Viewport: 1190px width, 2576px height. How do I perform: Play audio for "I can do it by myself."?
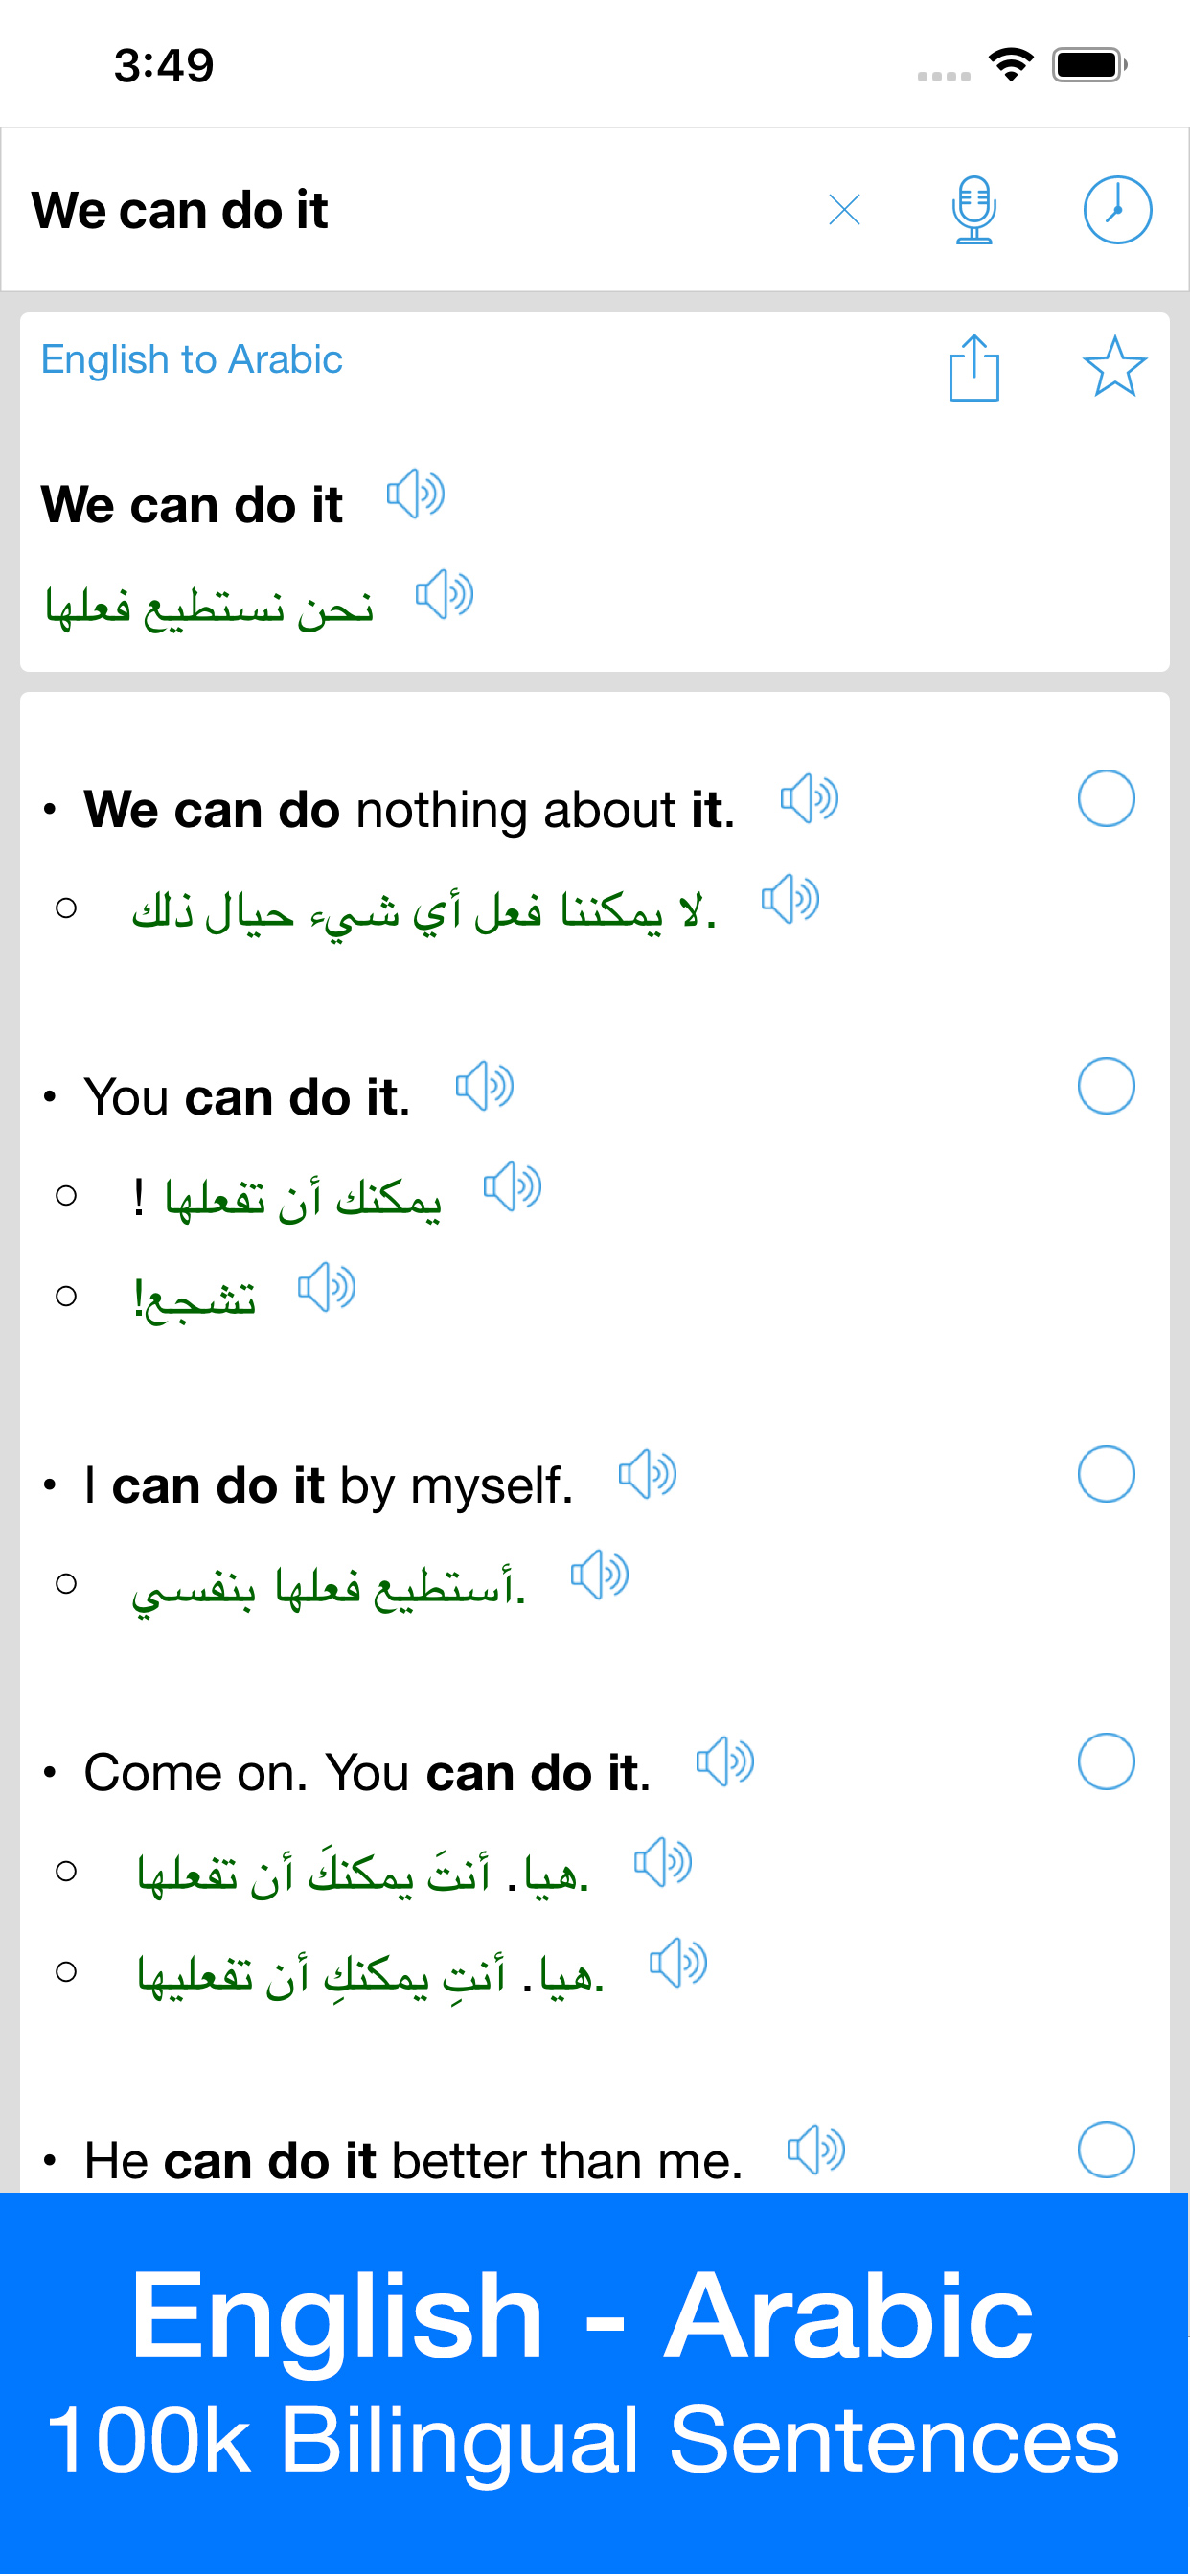(x=648, y=1474)
